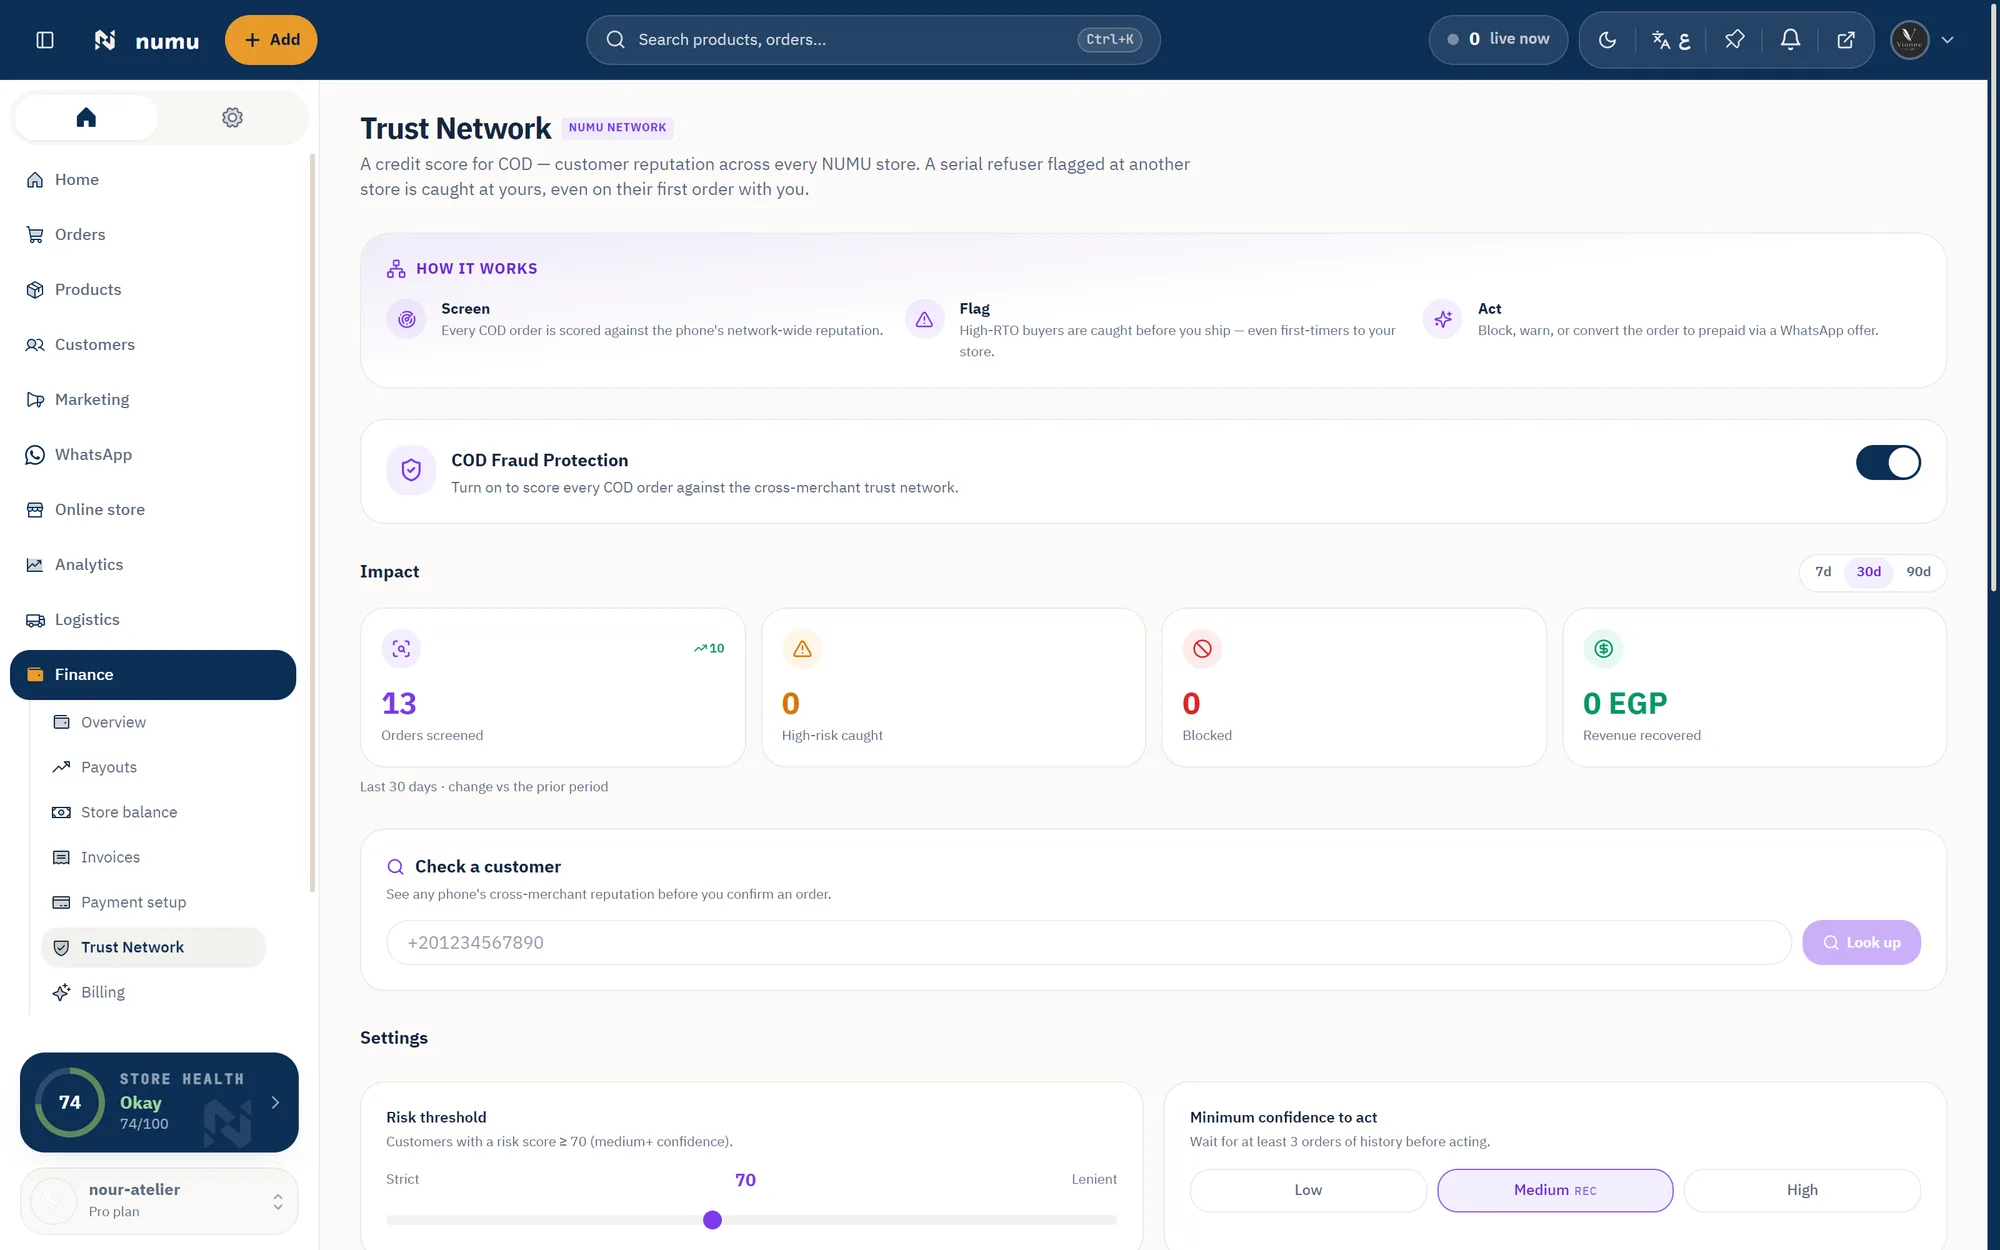This screenshot has height=1250, width=2000.
Task: Click the trend up 10 indicator
Action: [709, 649]
